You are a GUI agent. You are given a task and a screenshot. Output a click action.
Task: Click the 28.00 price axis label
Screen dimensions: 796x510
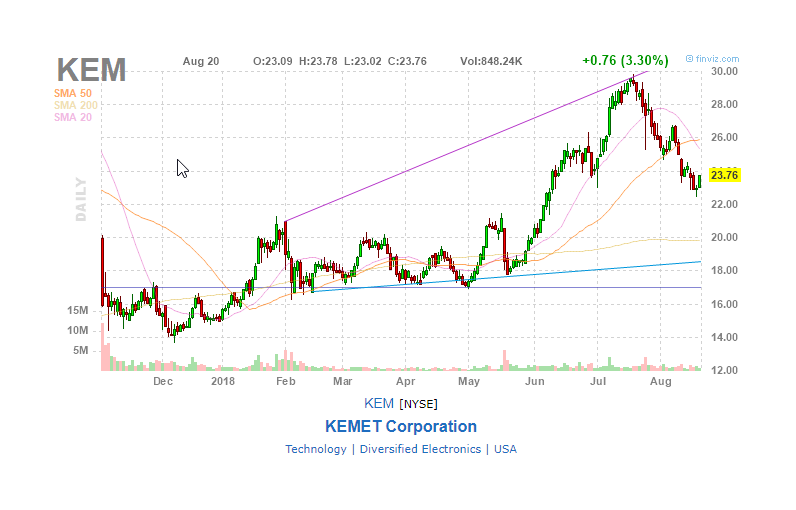point(724,104)
